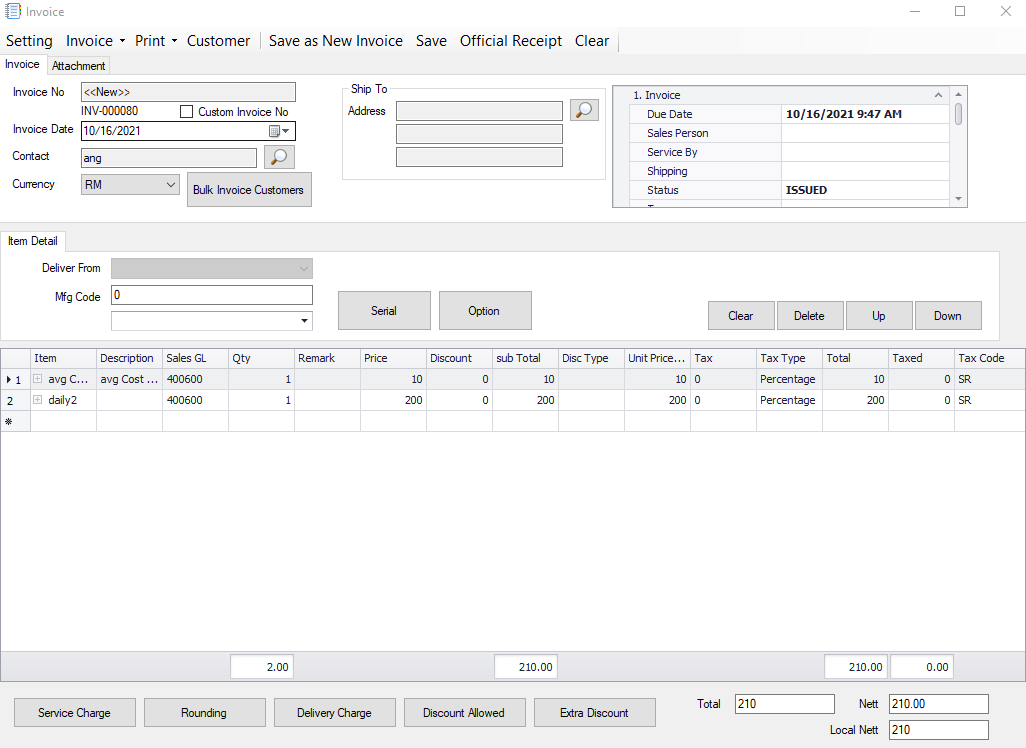Click the Bulk Invoice Customers button

[x=249, y=190]
